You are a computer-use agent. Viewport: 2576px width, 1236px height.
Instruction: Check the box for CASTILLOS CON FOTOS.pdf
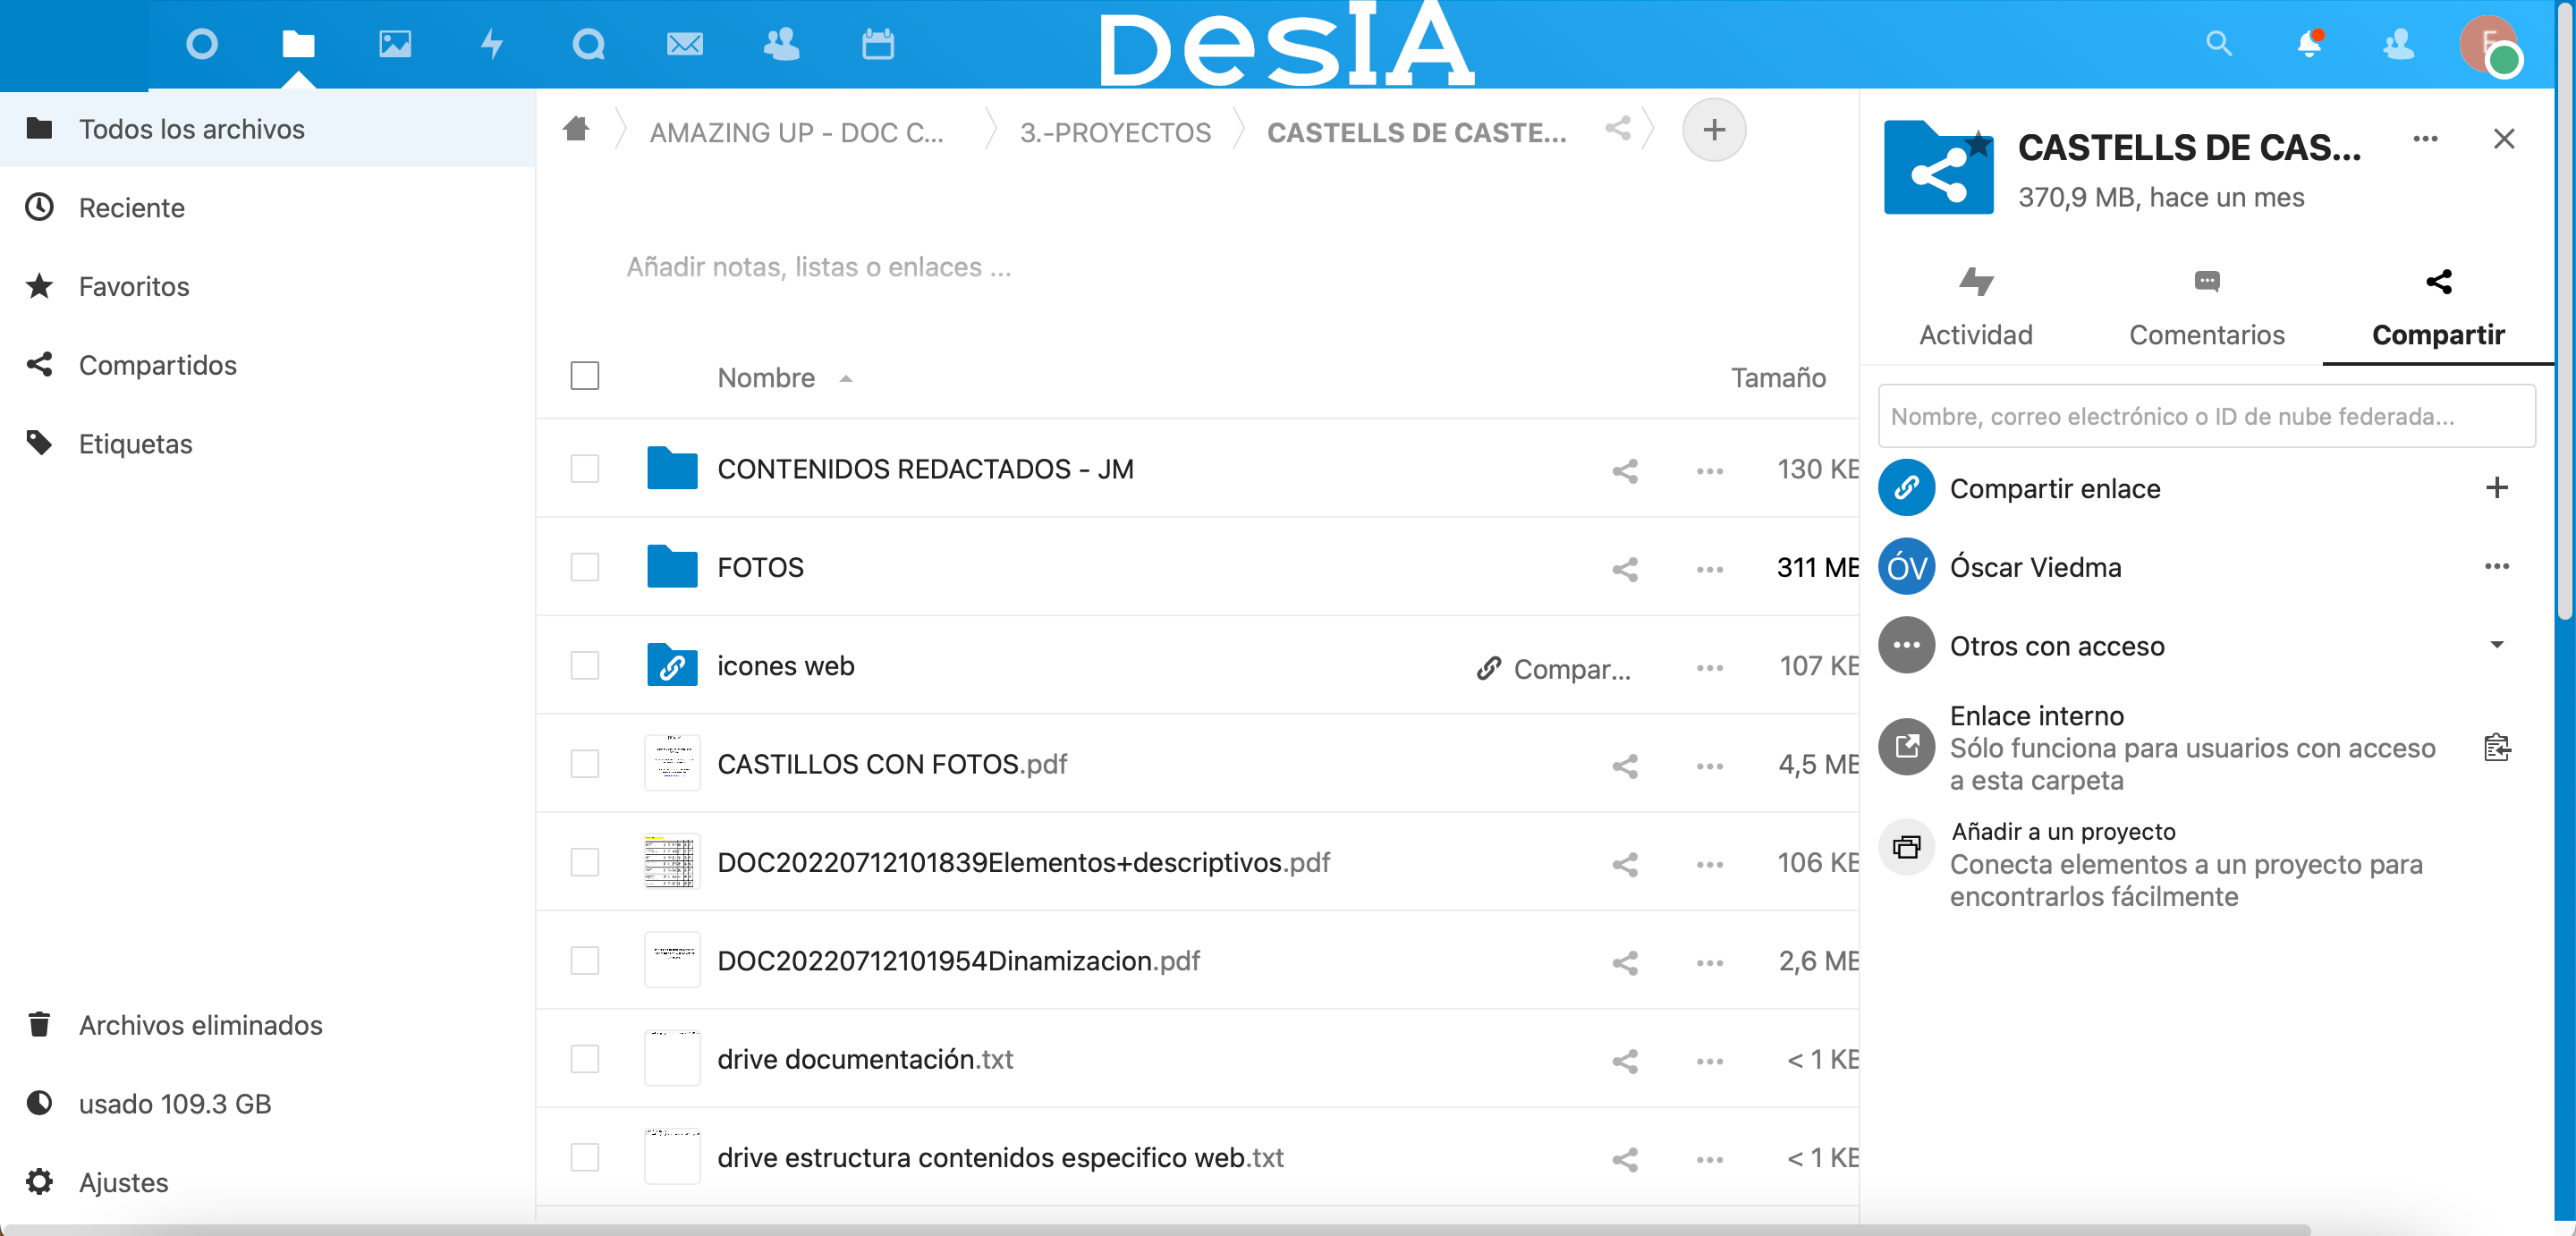pos(585,764)
